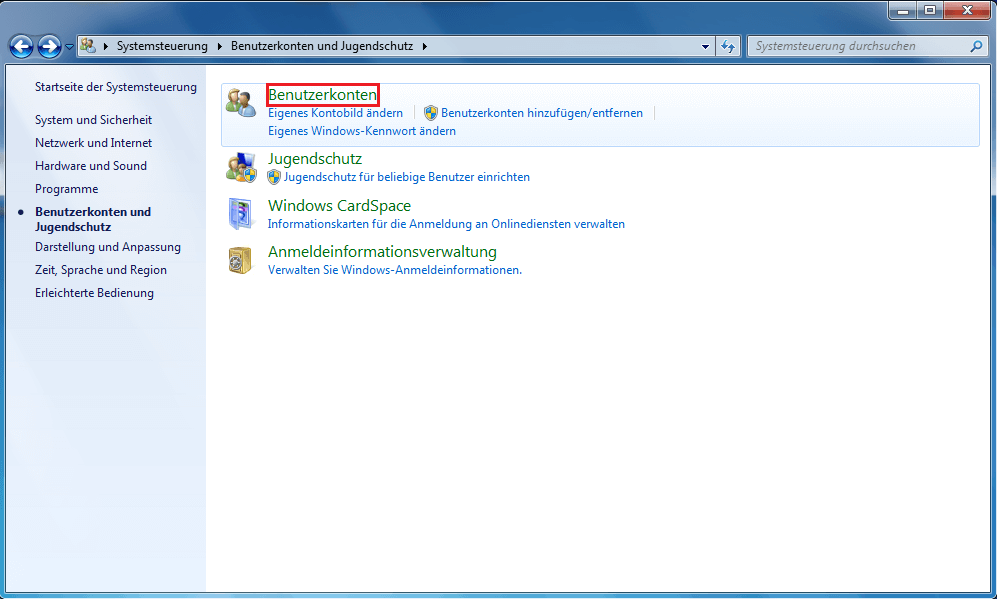
Task: Open Darstellung und Anpassung in sidebar
Action: pos(107,247)
